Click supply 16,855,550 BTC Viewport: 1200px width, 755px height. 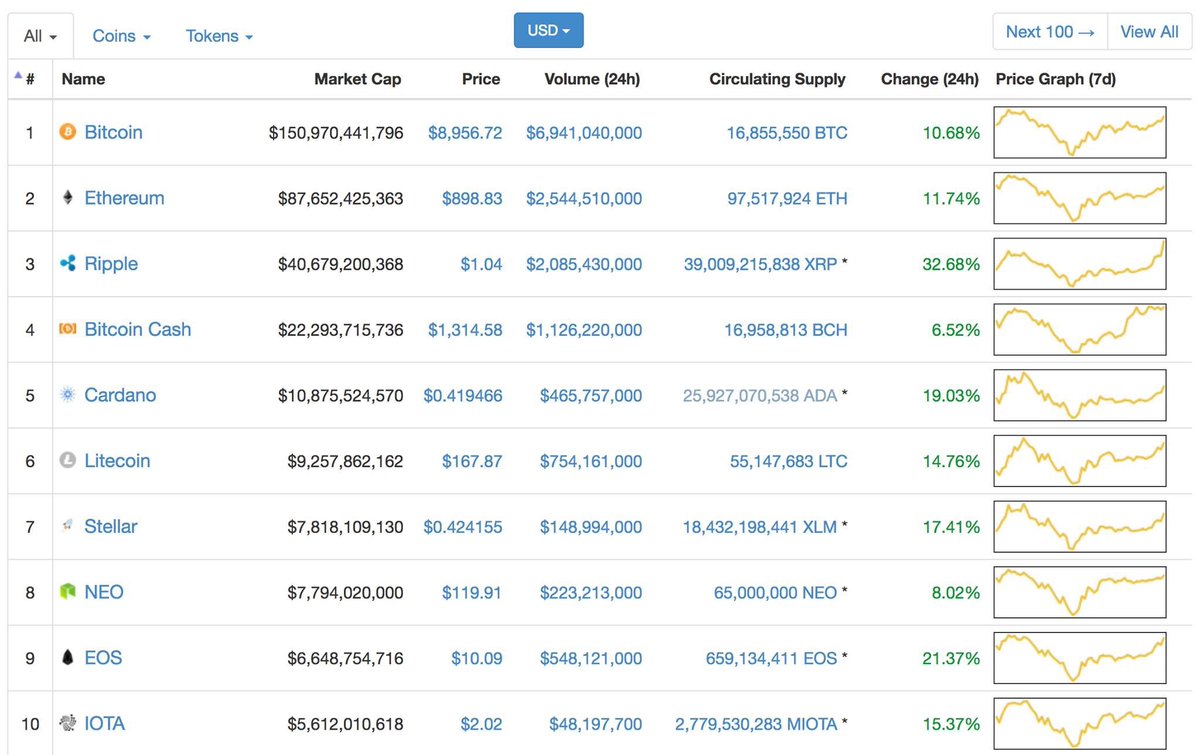click(x=788, y=132)
